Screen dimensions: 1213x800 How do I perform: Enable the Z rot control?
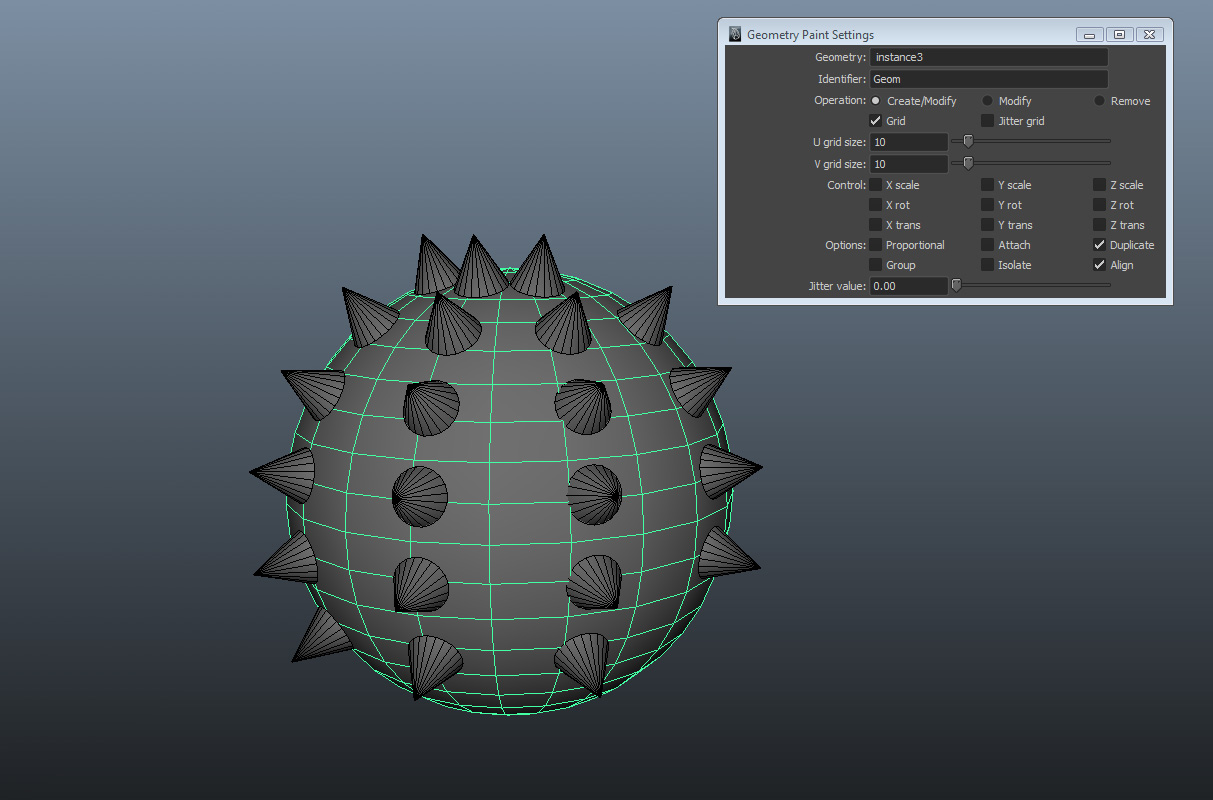click(1099, 204)
